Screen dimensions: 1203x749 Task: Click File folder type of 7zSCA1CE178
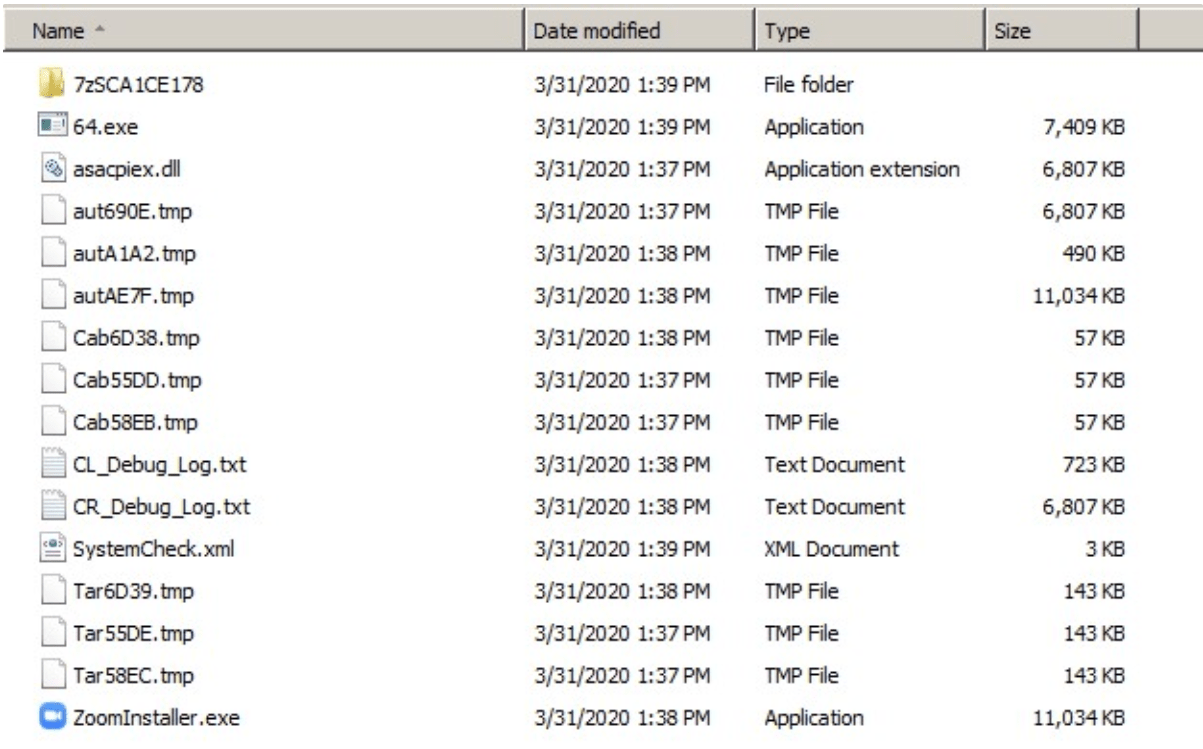[x=810, y=85]
